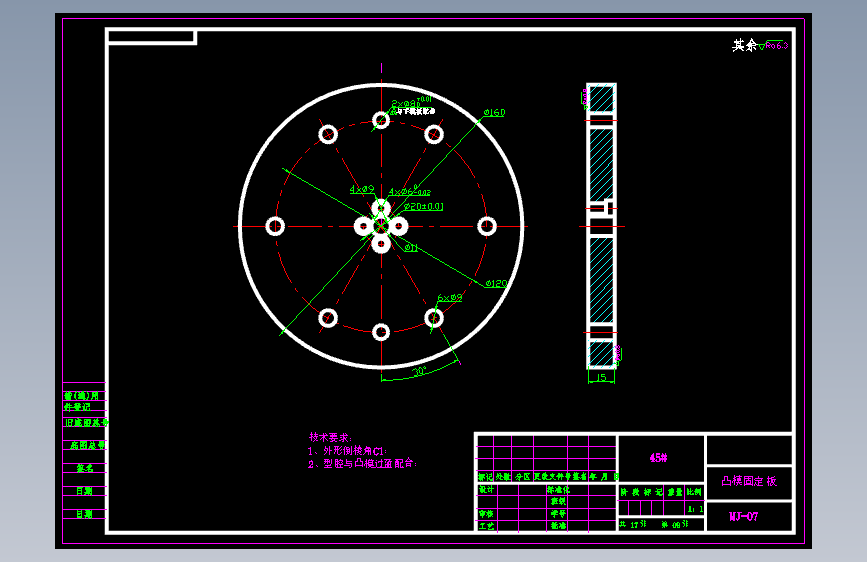Click the drawing number MJ-07
This screenshot has width=867, height=562.
744,516
